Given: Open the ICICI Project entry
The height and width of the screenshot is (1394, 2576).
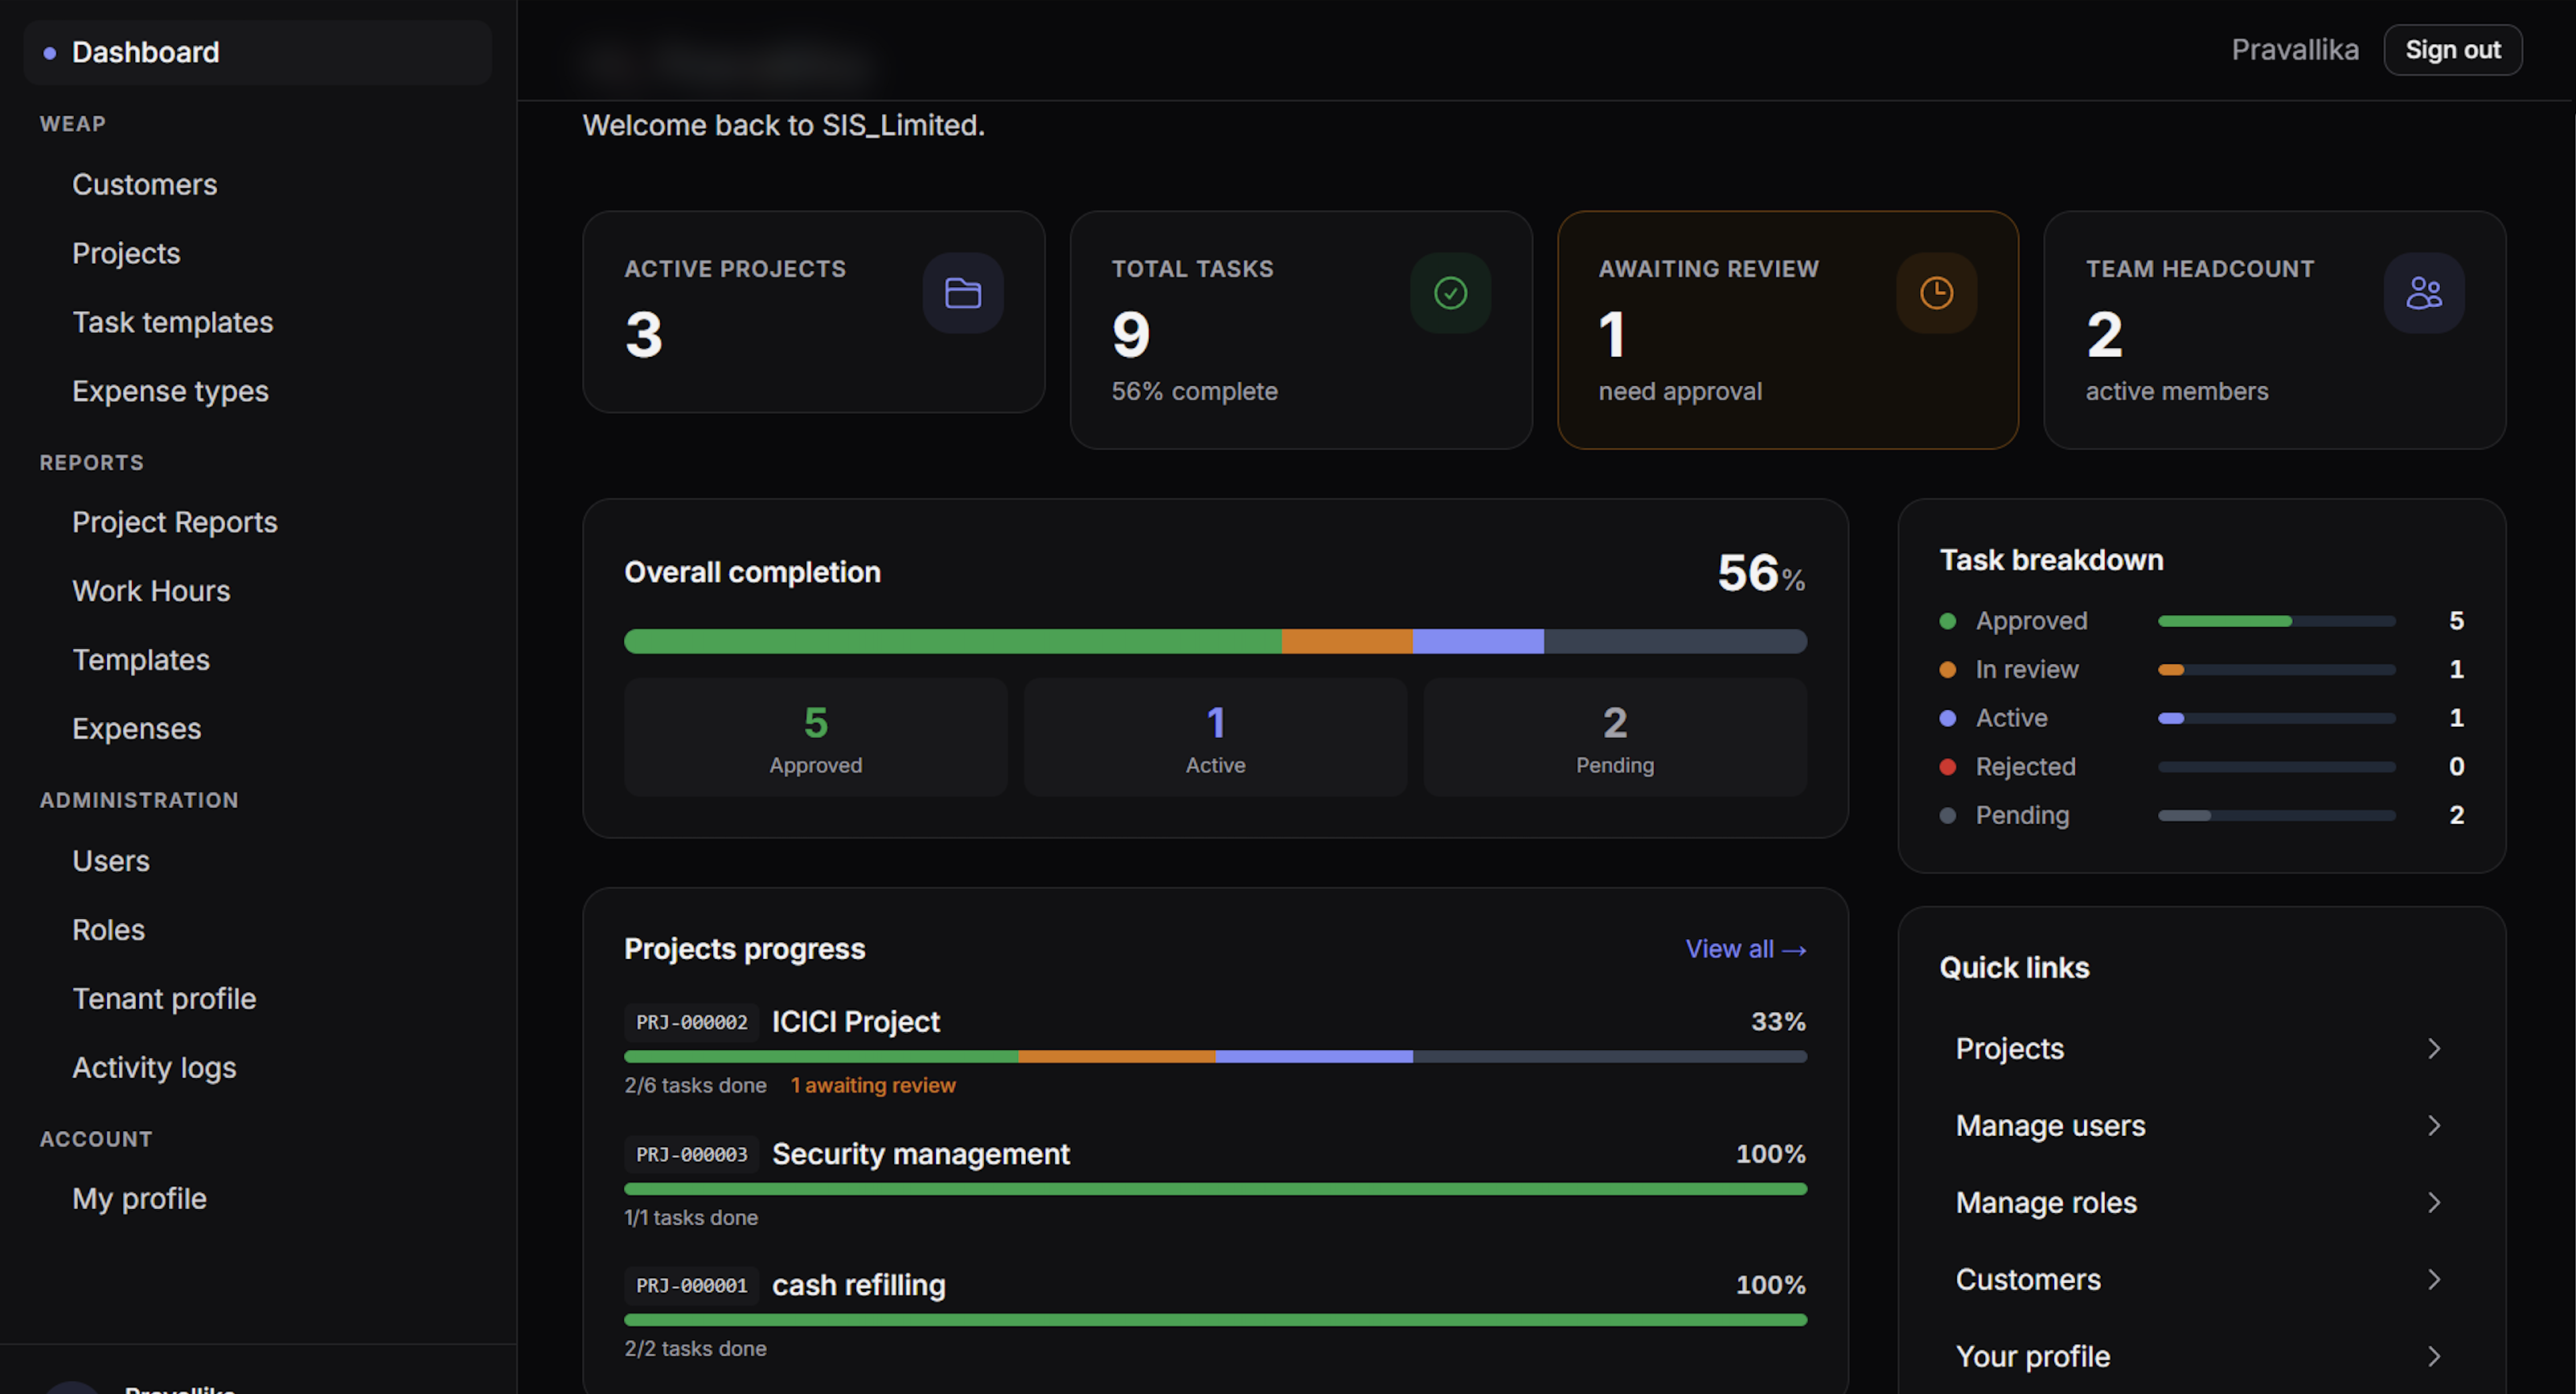Looking at the screenshot, I should pos(855,1023).
